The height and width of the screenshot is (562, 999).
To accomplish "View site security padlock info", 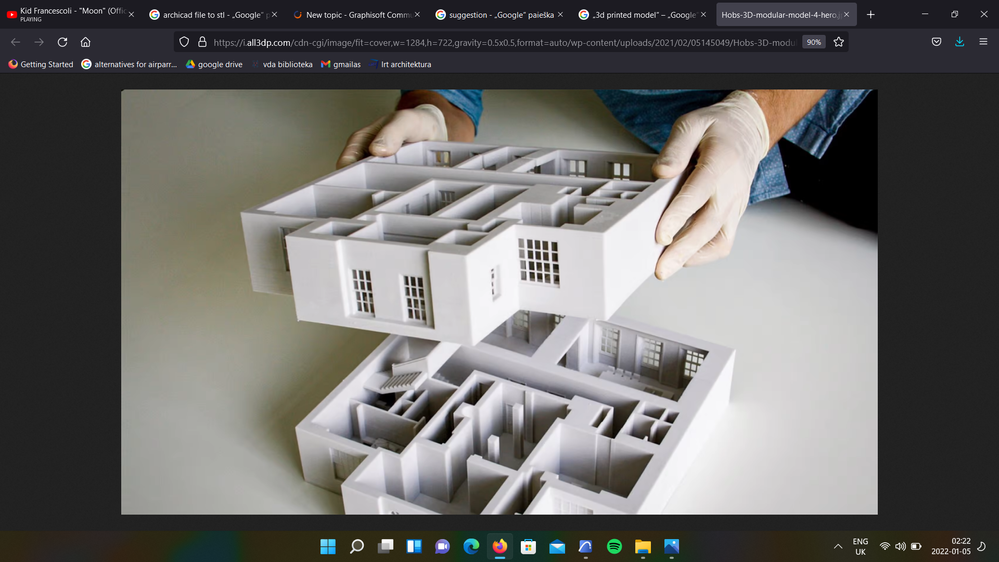I will 202,42.
